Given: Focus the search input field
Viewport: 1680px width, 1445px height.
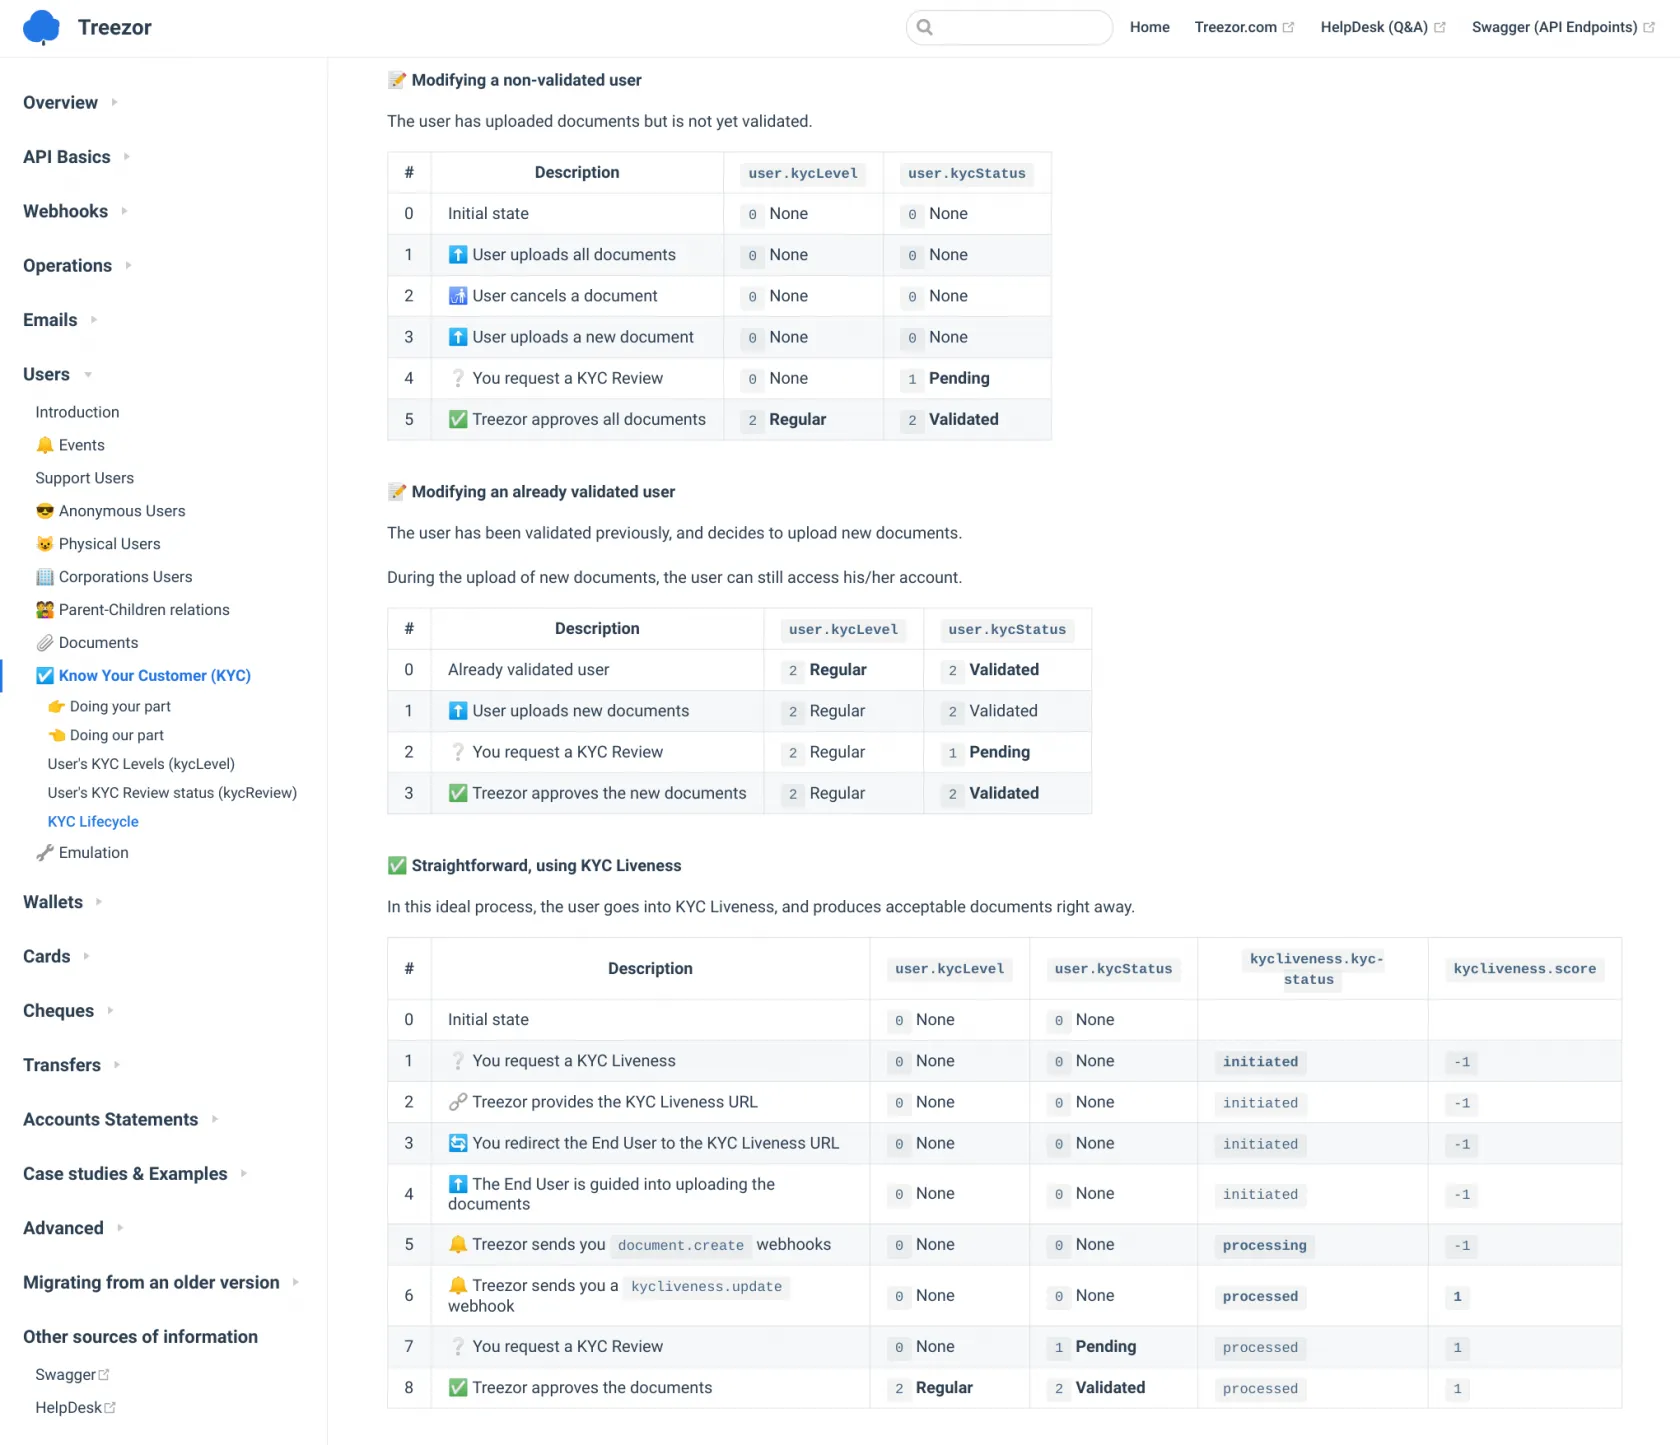Looking at the screenshot, I should pyautogui.click(x=1020, y=27).
